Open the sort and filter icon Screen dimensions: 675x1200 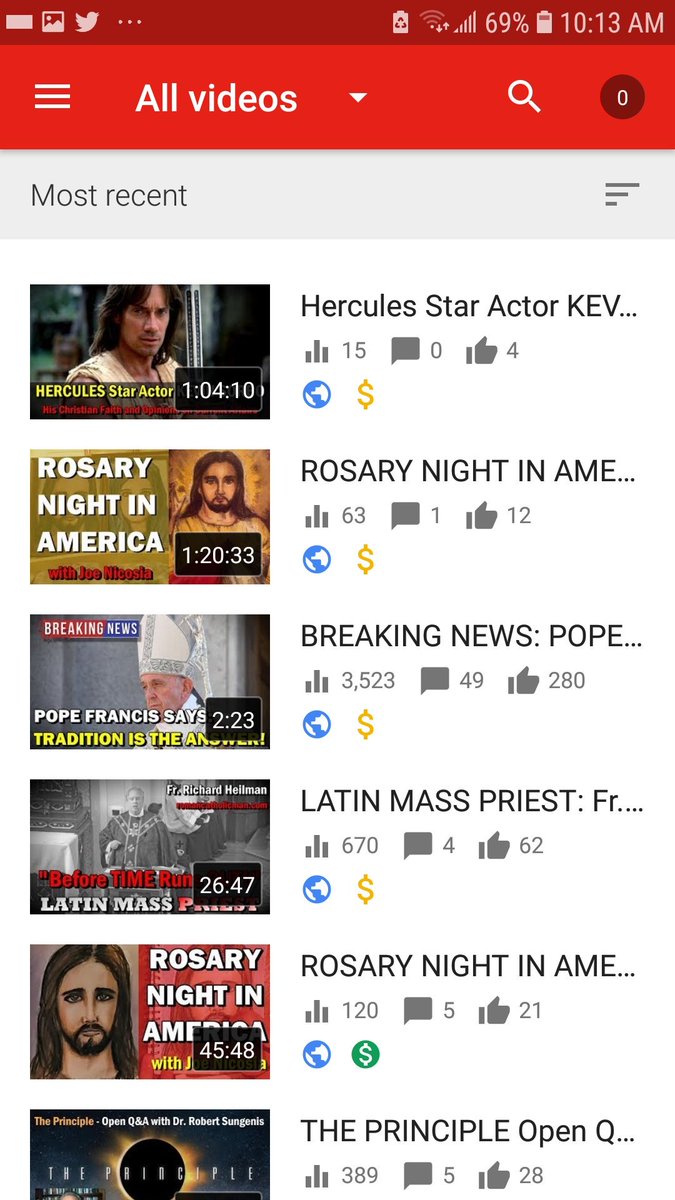click(x=622, y=195)
